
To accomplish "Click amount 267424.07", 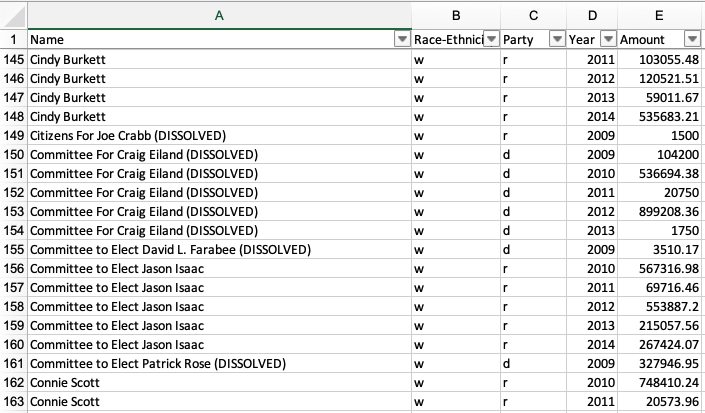I will (660, 344).
